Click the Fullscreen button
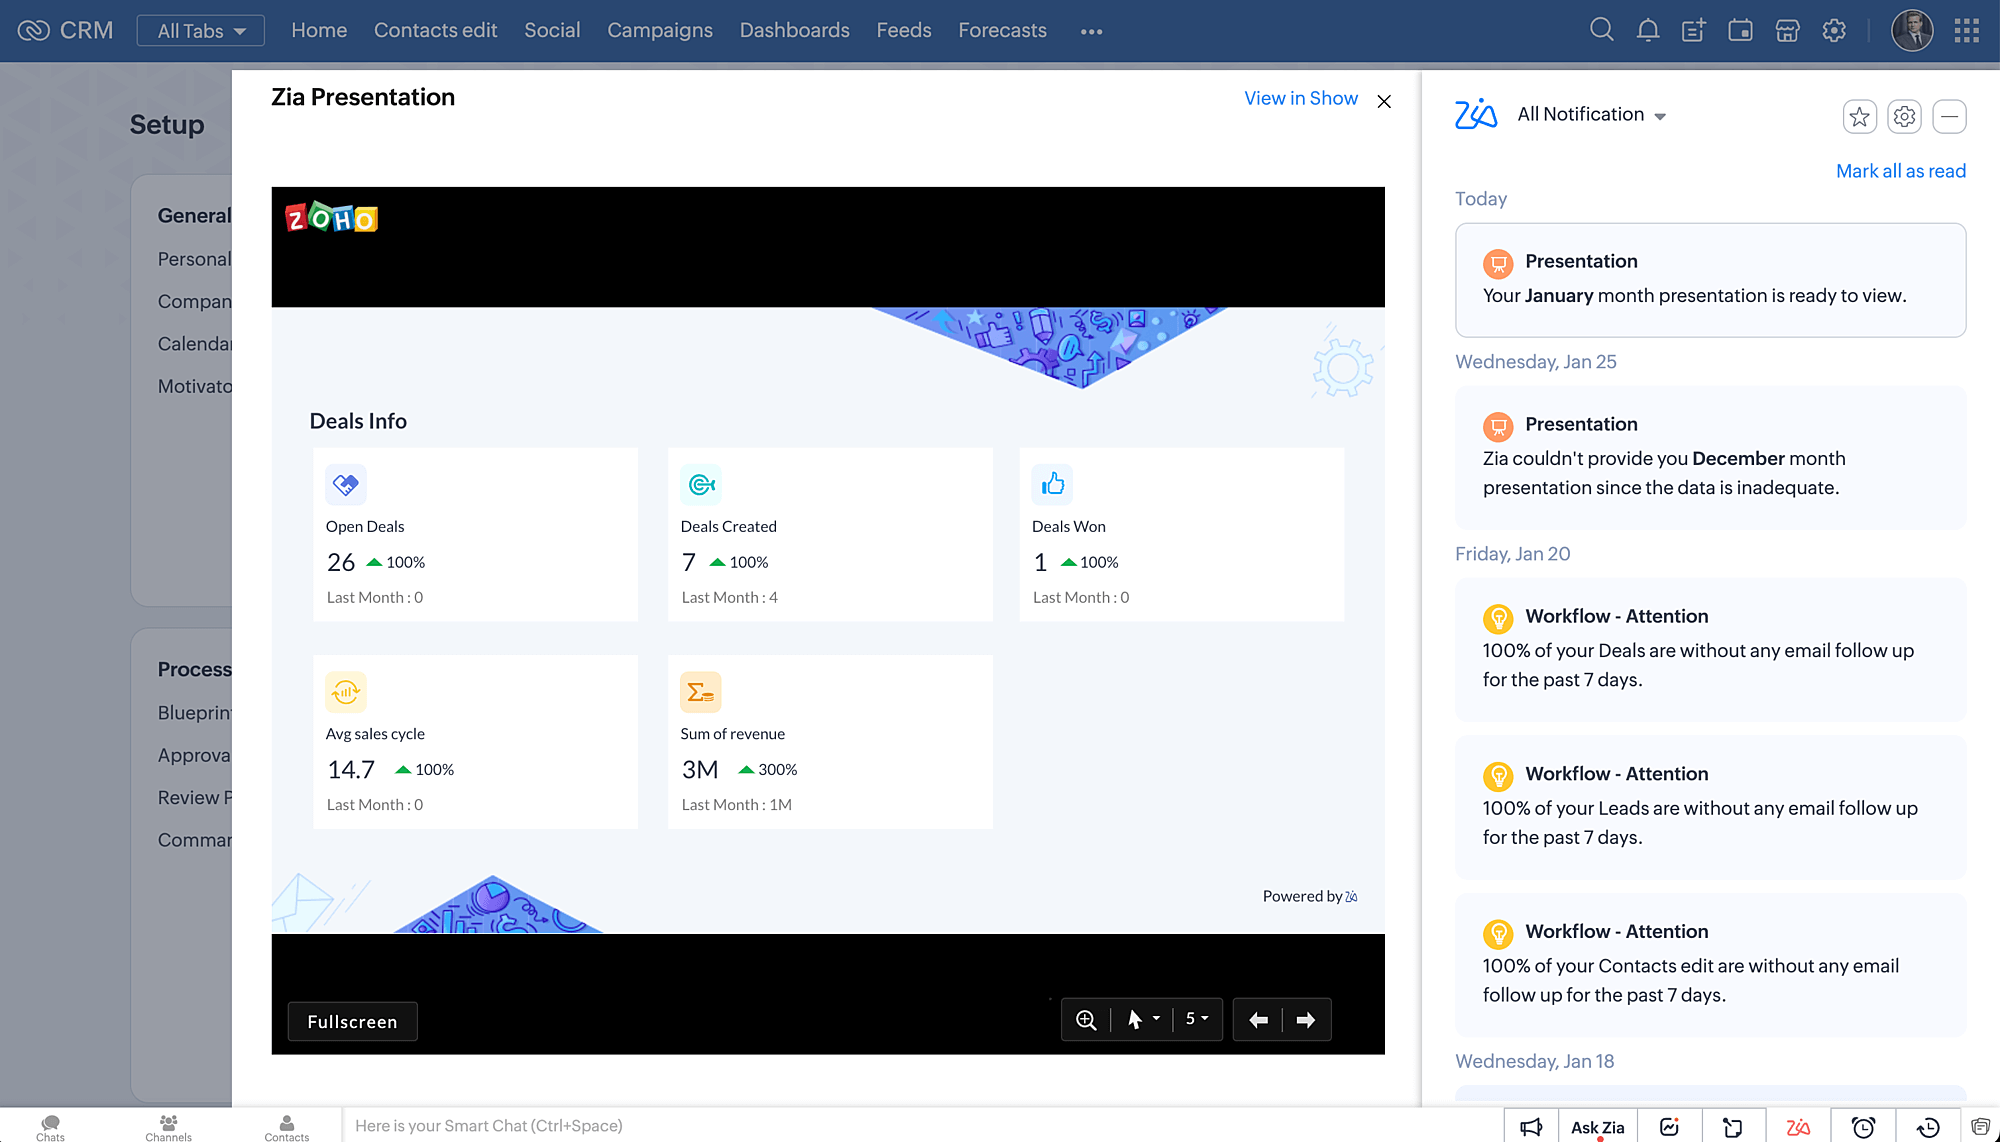The height and width of the screenshot is (1142, 2000). 352,1022
